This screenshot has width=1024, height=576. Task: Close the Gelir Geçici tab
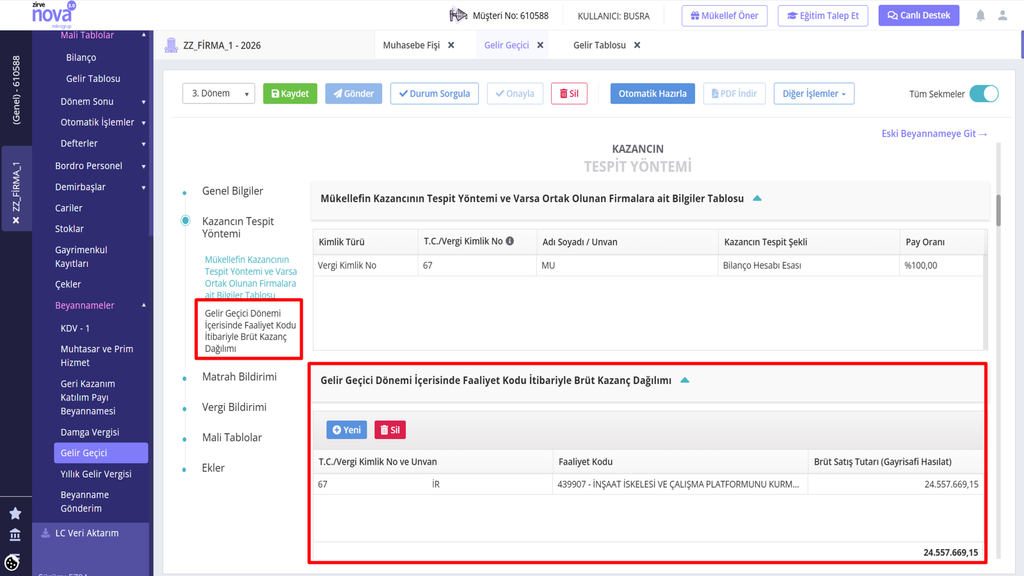[540, 45]
